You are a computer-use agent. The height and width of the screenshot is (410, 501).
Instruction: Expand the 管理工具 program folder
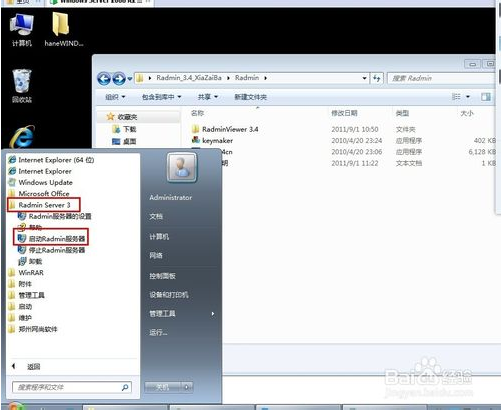tap(27, 295)
